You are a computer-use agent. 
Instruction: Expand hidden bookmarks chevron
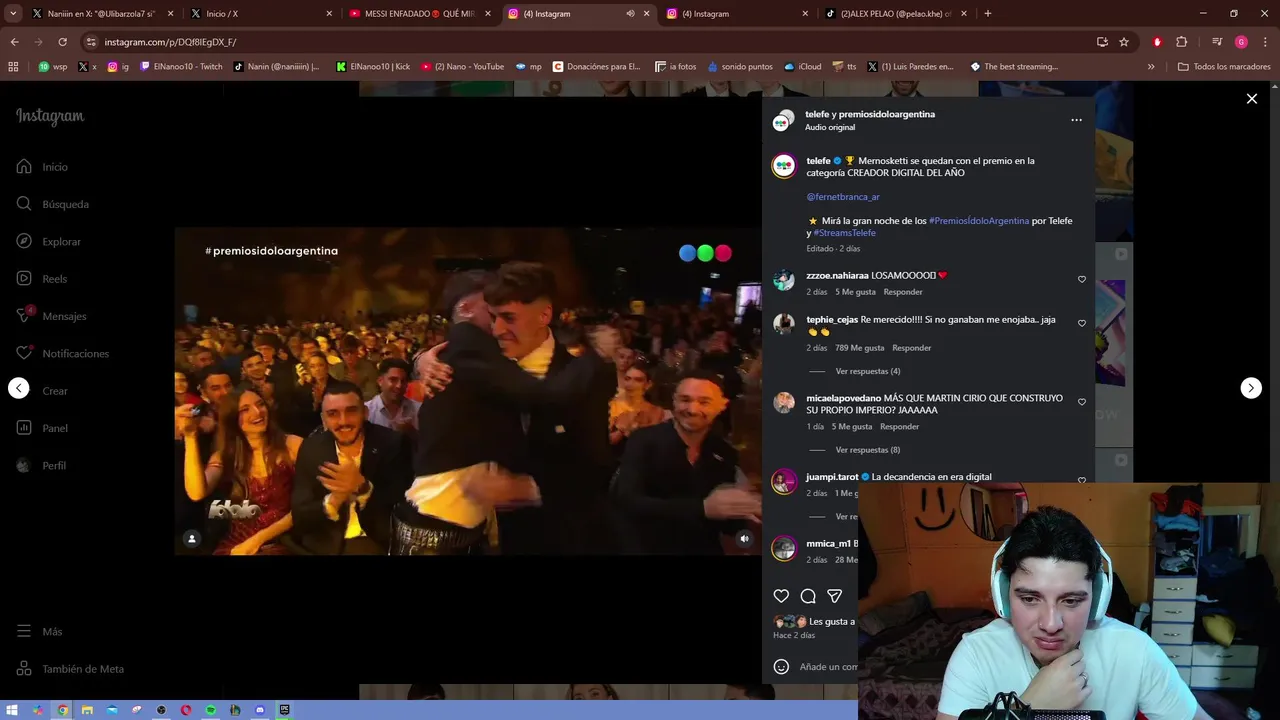1151,67
